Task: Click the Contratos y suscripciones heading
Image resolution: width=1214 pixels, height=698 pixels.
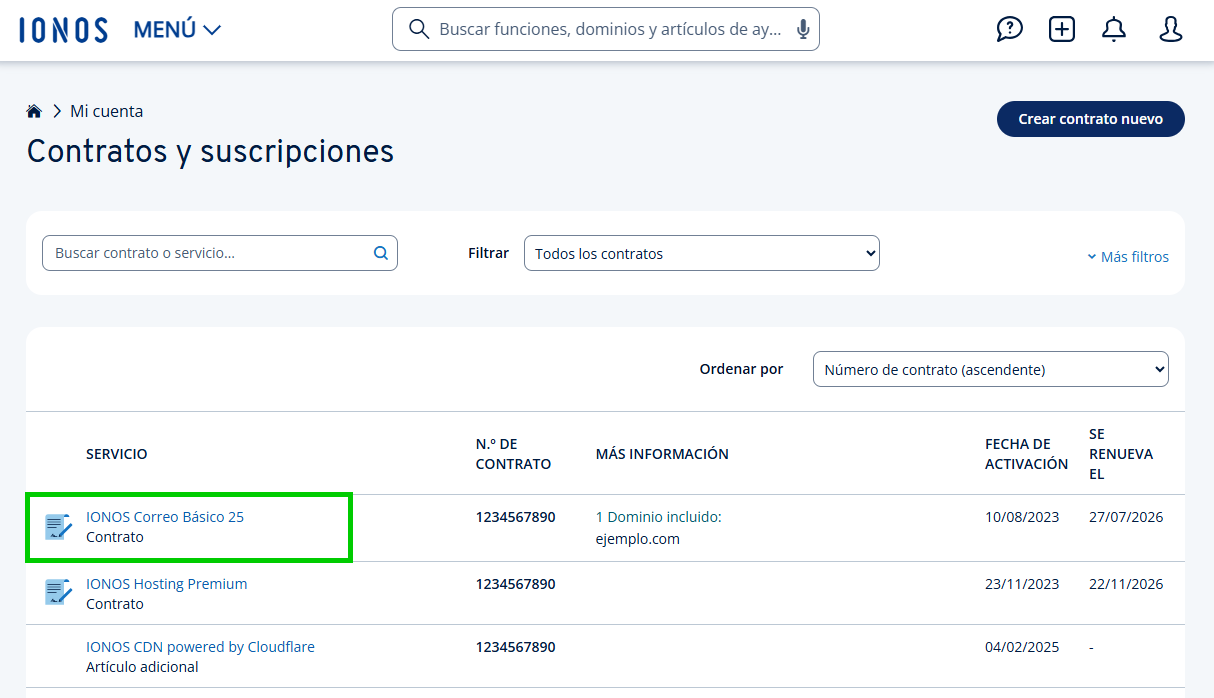Action: tap(210, 151)
